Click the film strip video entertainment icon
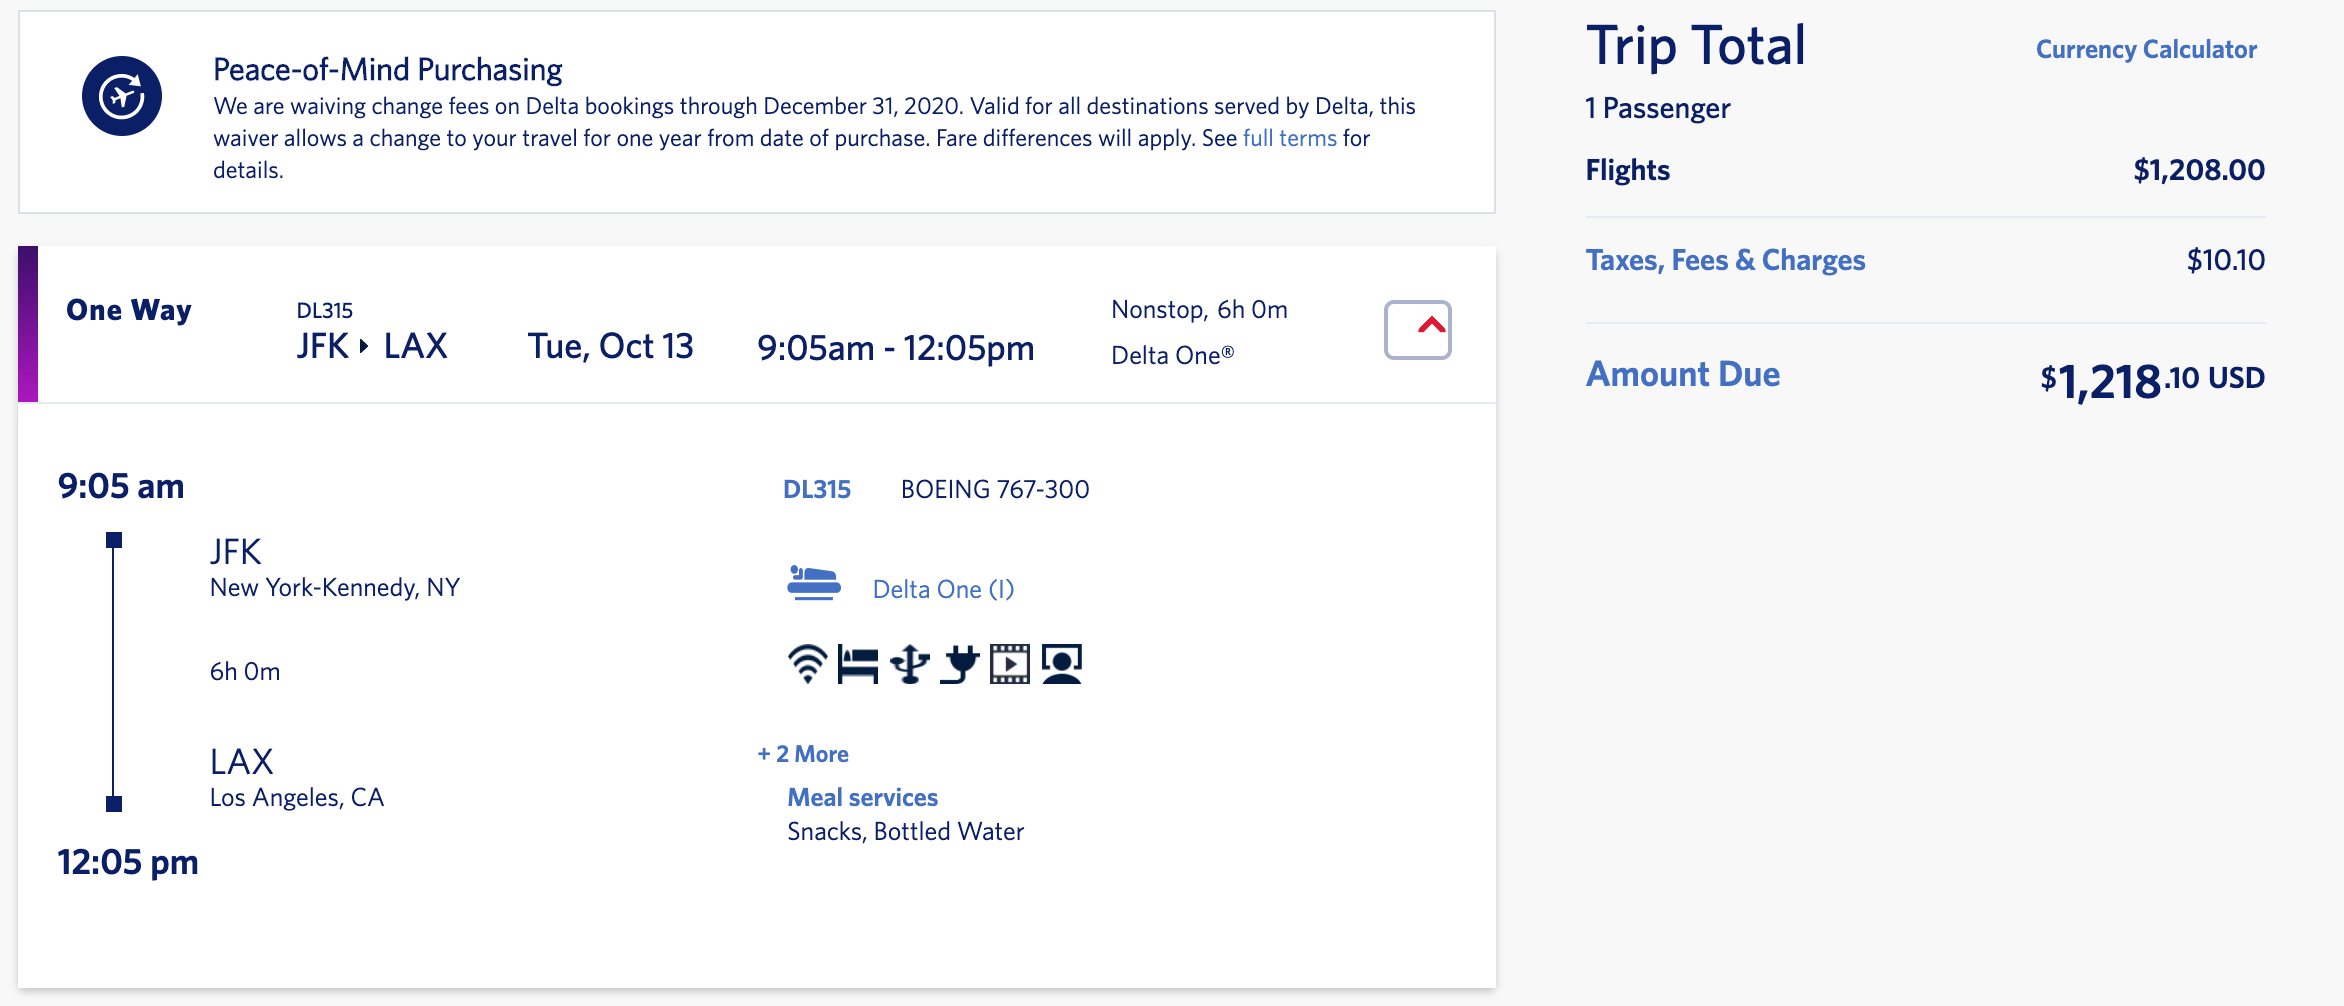Viewport: 2344px width, 1006px height. click(1010, 664)
